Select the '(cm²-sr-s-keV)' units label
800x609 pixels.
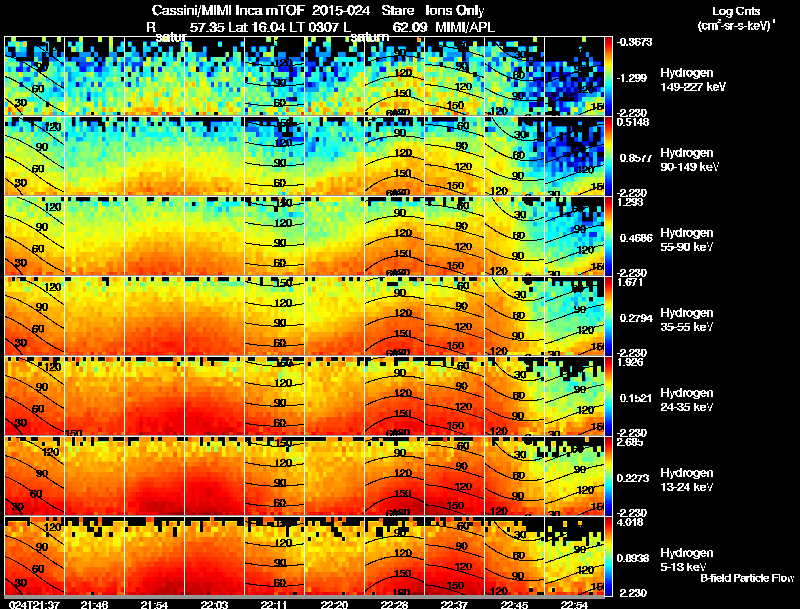[735, 26]
